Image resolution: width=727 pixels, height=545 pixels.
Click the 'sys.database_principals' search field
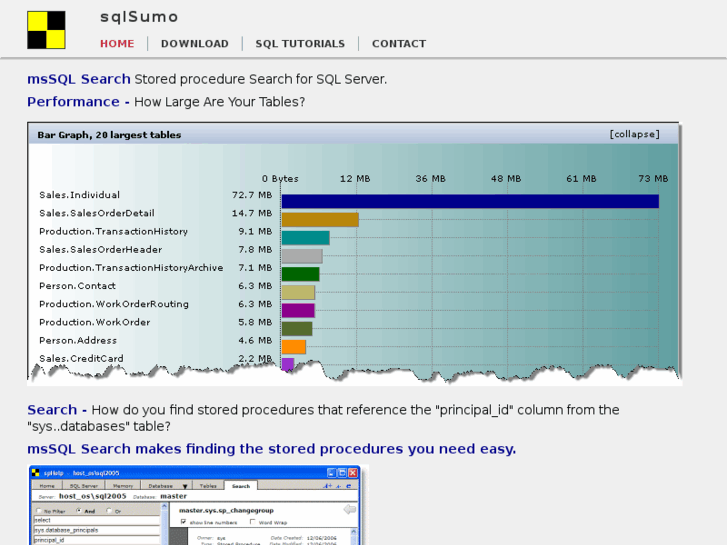97,530
